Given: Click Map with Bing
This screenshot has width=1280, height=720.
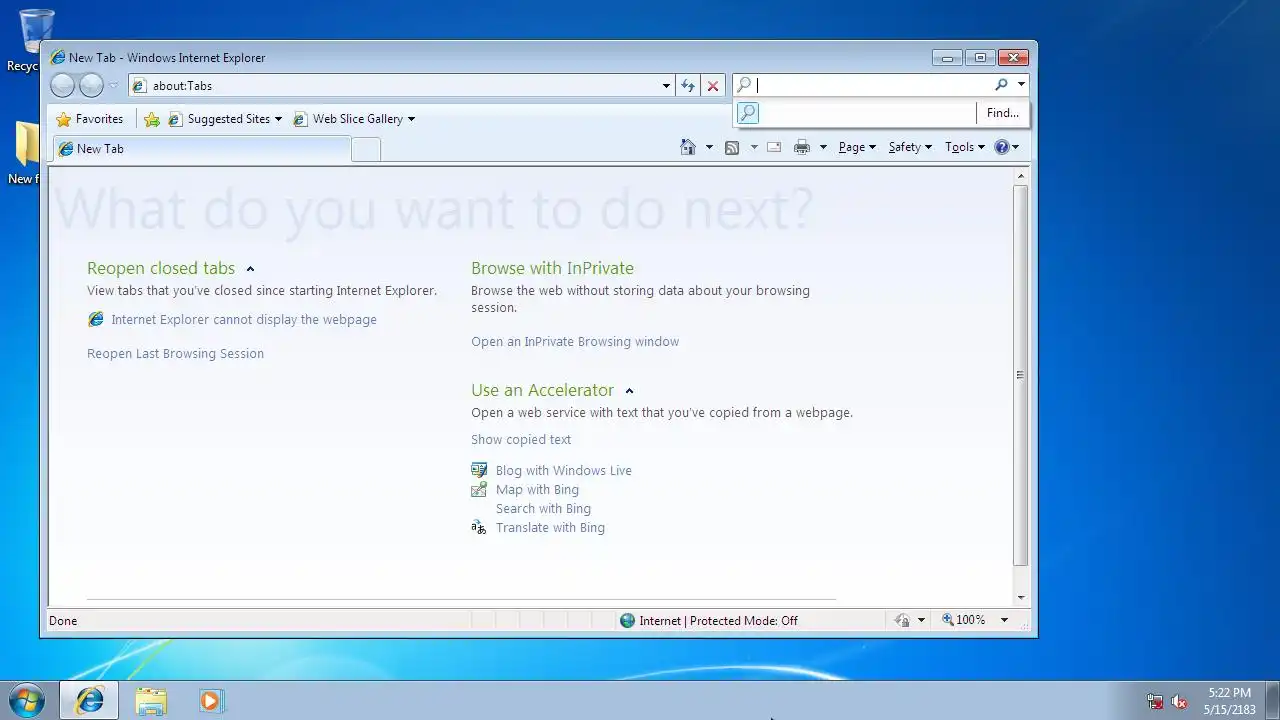Looking at the screenshot, I should point(537,490).
